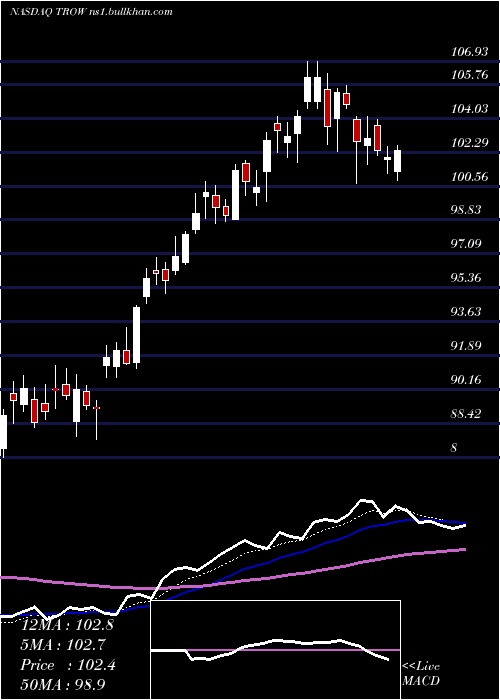Select the 88.42 price level label

click(x=467, y=413)
